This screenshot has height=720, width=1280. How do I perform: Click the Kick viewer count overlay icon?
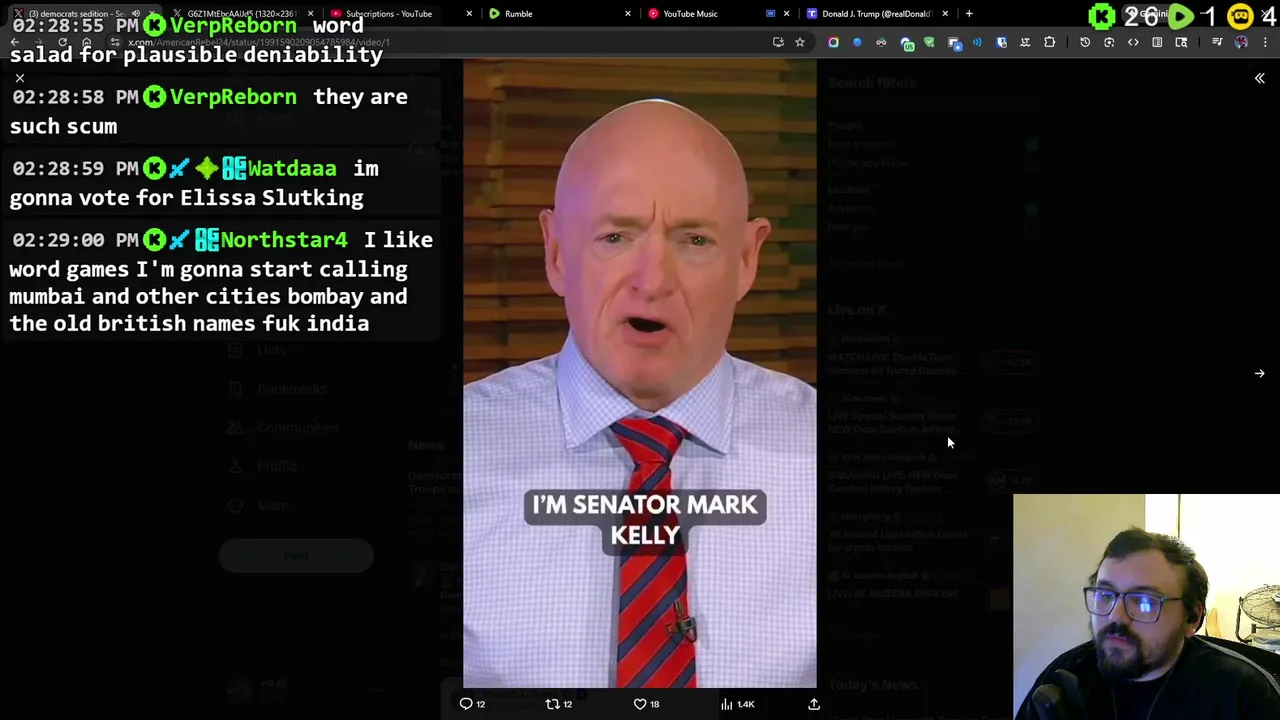(1102, 16)
